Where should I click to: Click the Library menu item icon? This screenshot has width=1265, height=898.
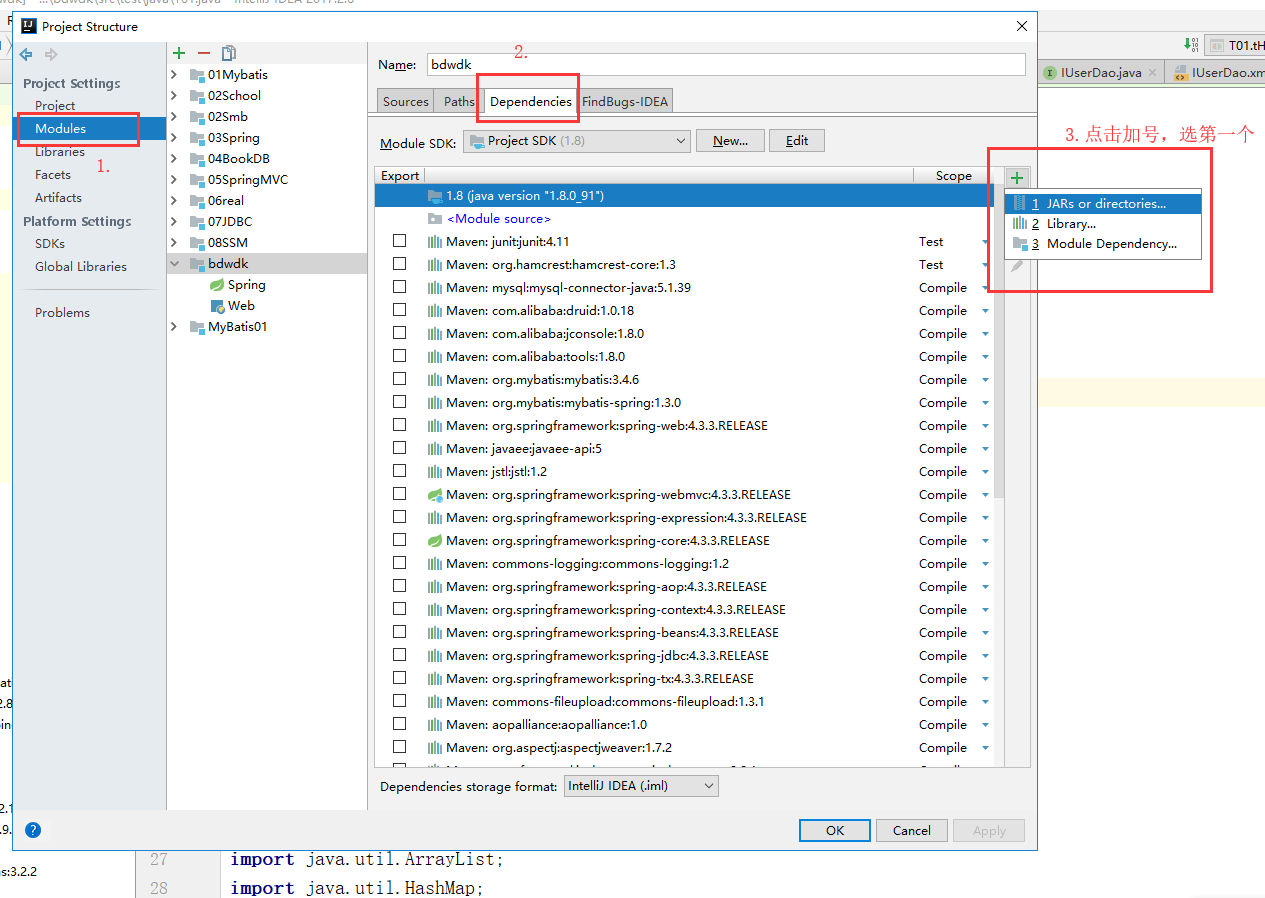1020,224
